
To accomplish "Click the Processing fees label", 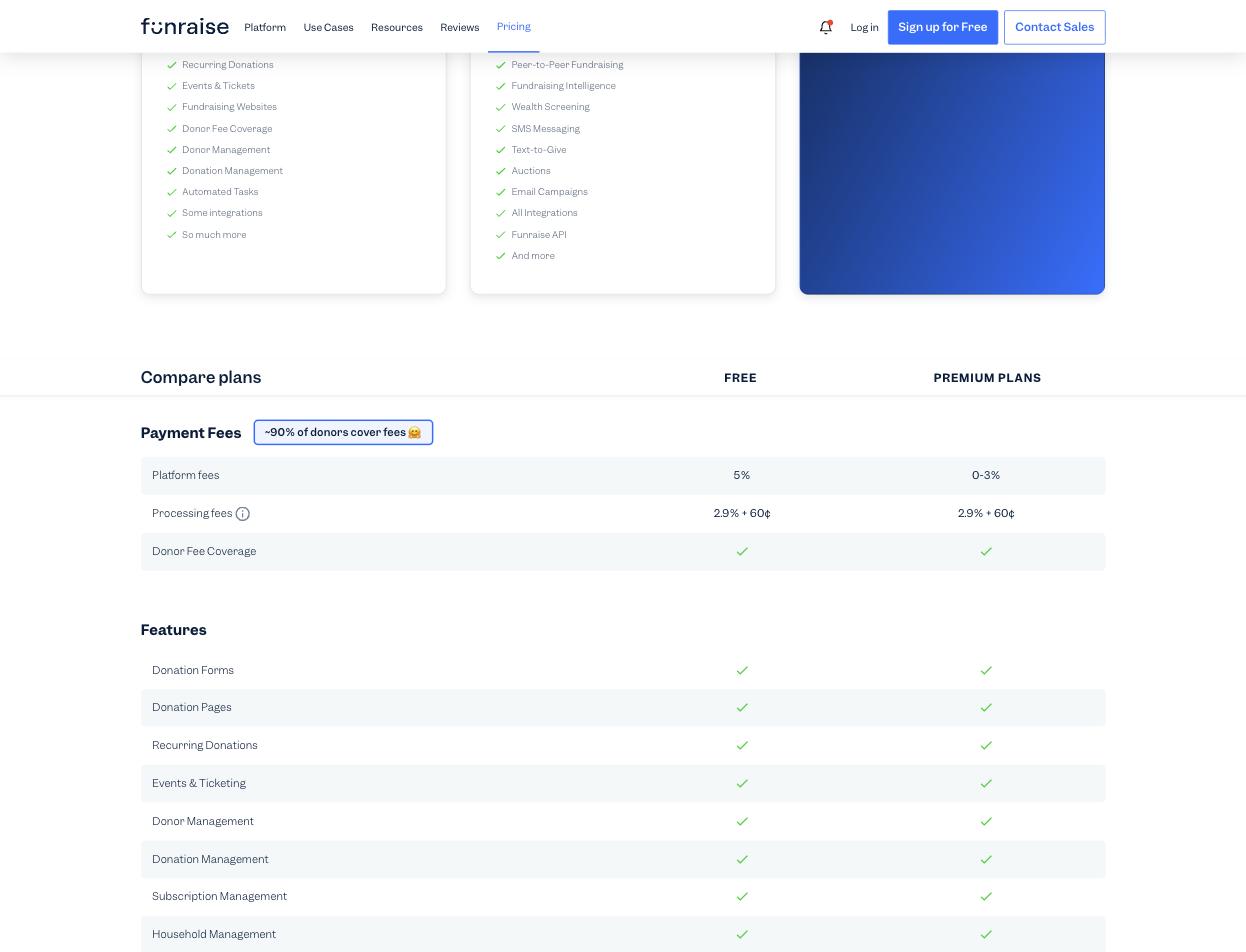I will click(192, 513).
